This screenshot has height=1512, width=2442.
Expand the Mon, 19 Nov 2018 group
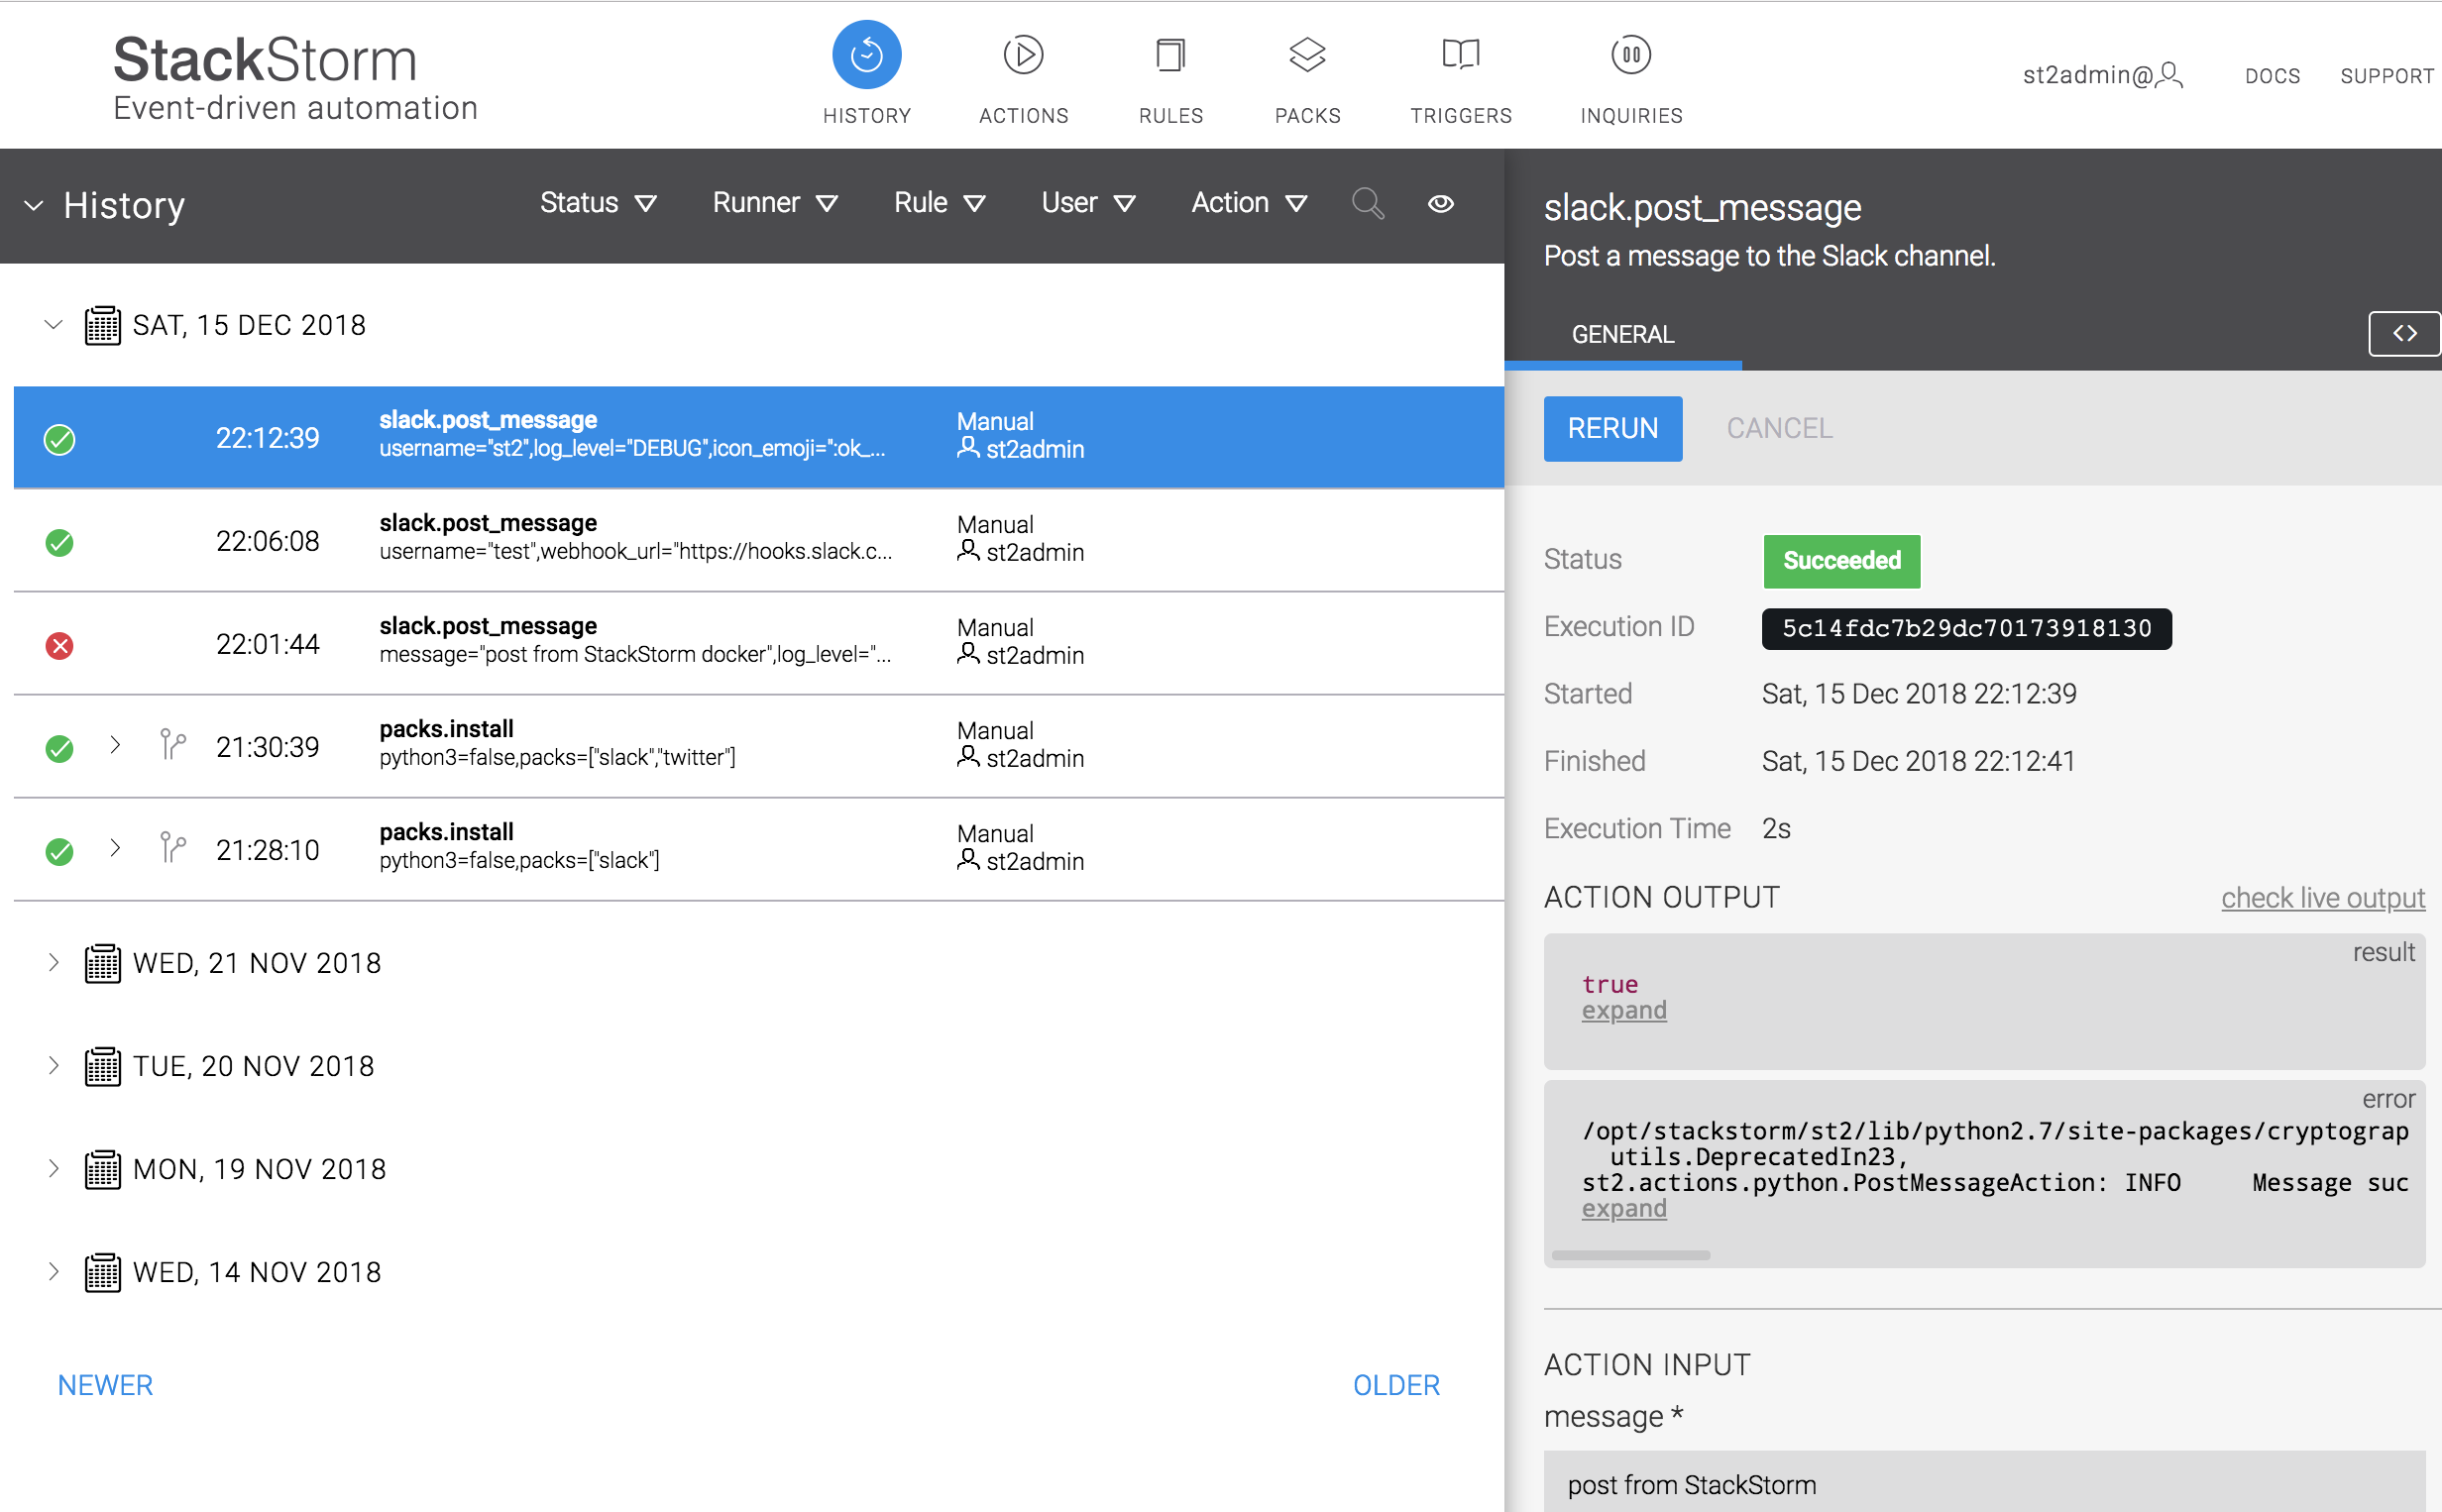point(54,1168)
